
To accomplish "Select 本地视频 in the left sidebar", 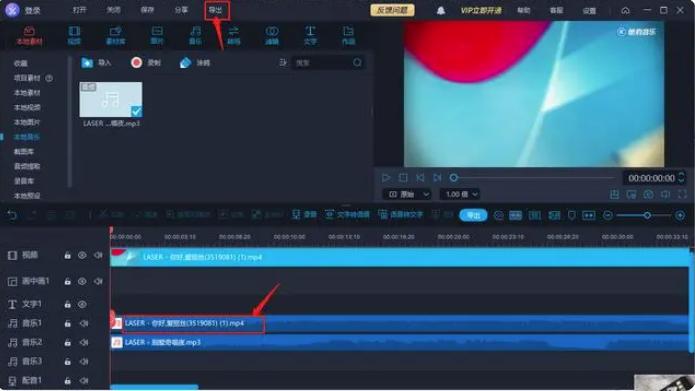I will tap(27, 107).
